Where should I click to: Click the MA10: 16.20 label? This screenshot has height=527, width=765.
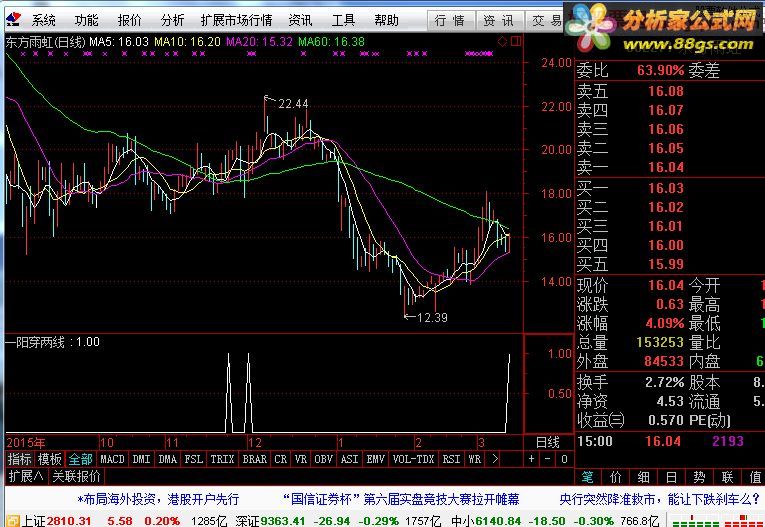pos(187,42)
